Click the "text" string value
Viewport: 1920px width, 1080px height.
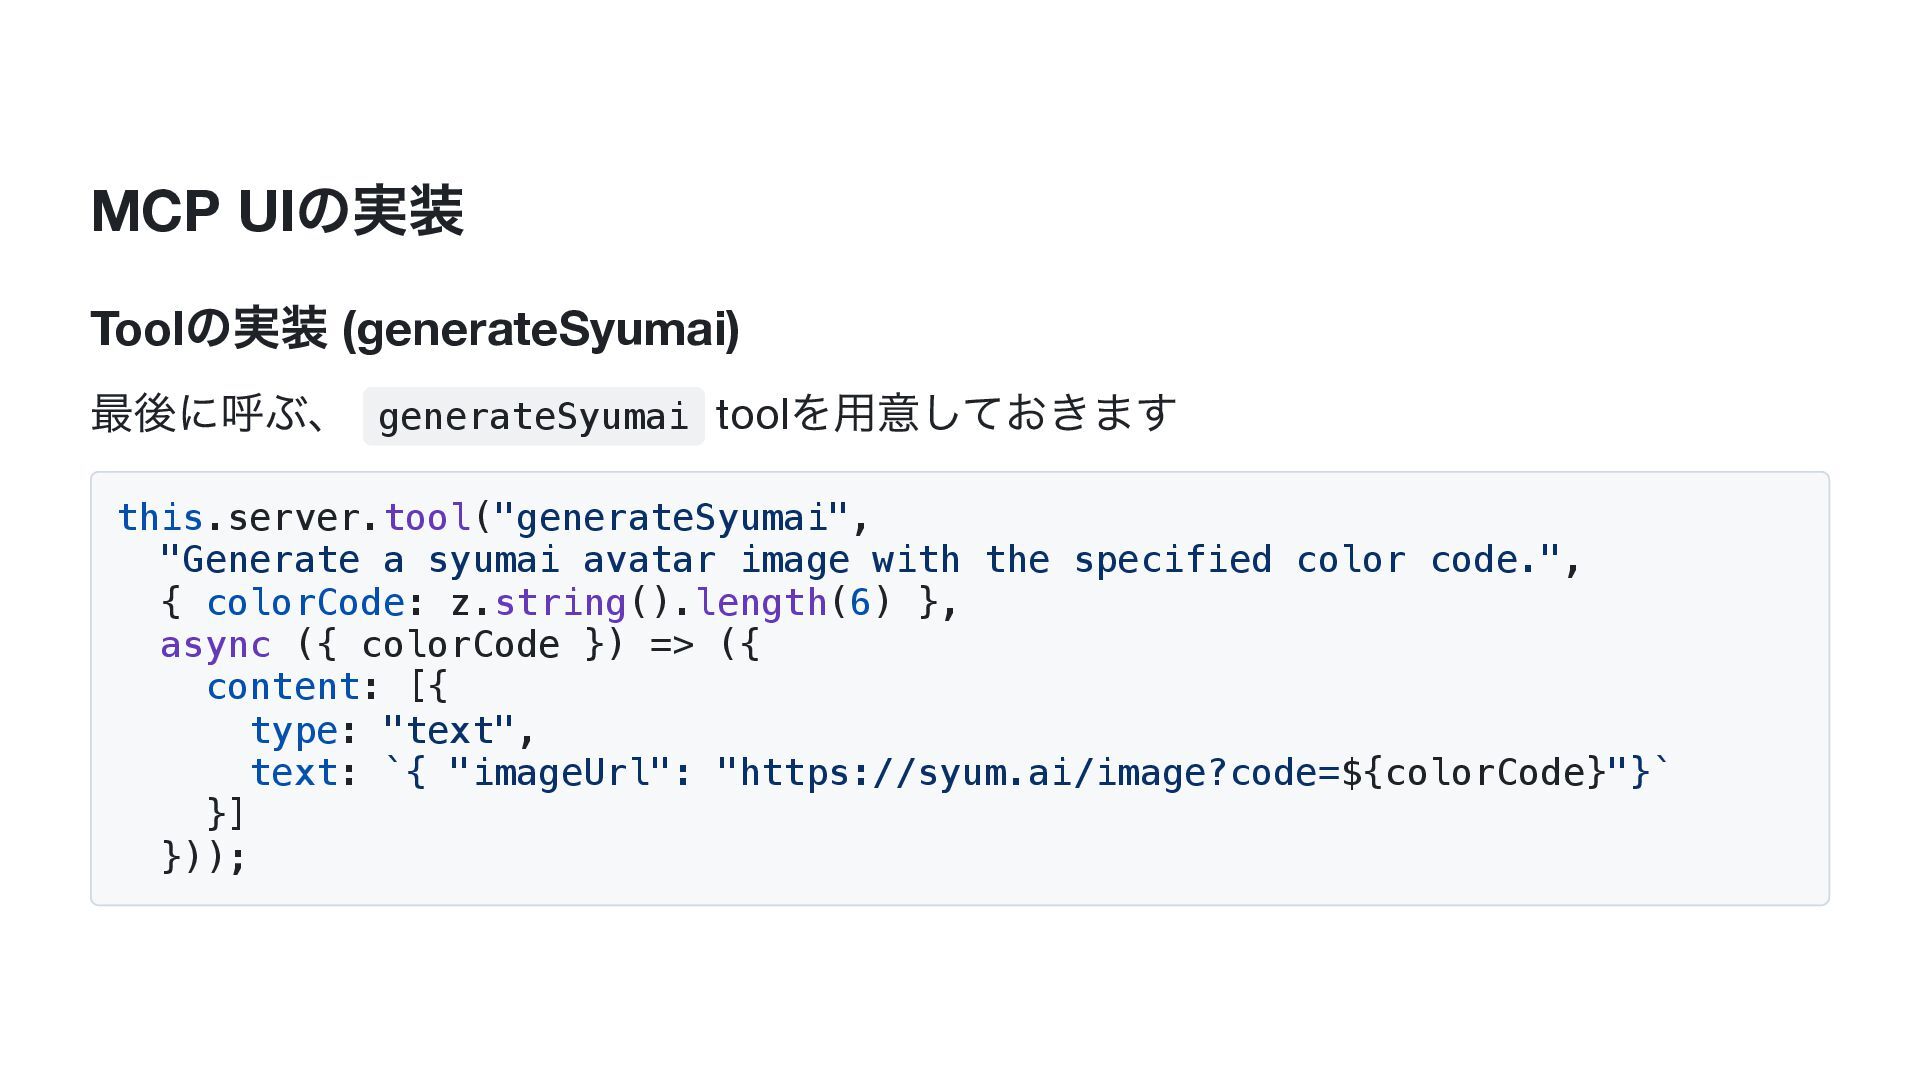pos(449,731)
